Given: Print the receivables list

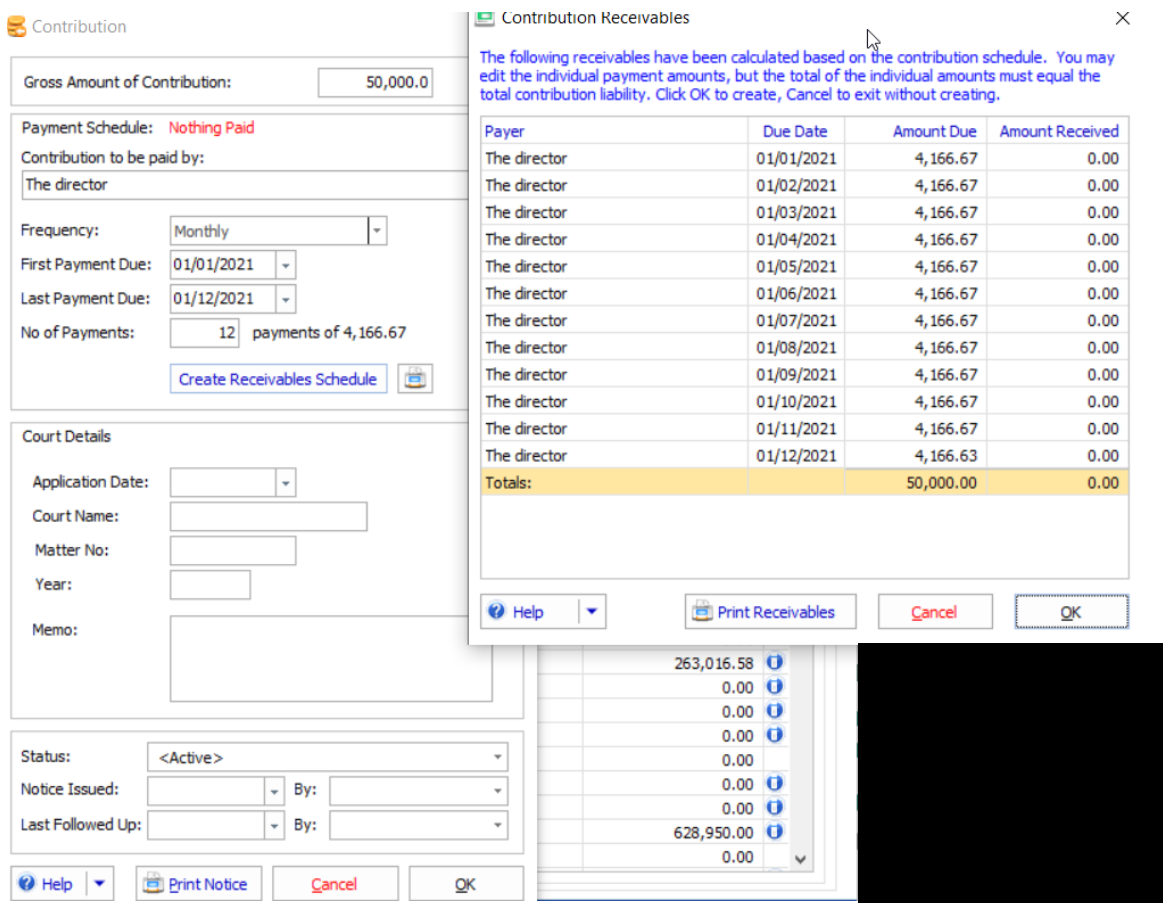Looking at the screenshot, I should [x=770, y=612].
